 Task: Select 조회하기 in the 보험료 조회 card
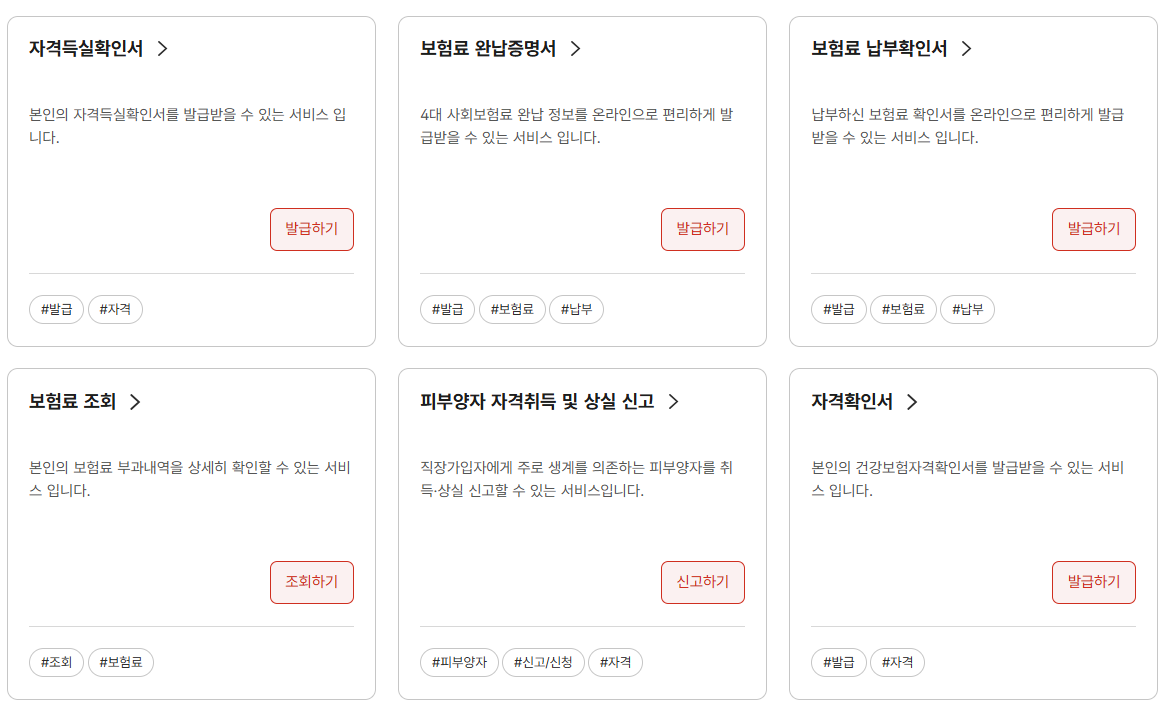coord(311,582)
